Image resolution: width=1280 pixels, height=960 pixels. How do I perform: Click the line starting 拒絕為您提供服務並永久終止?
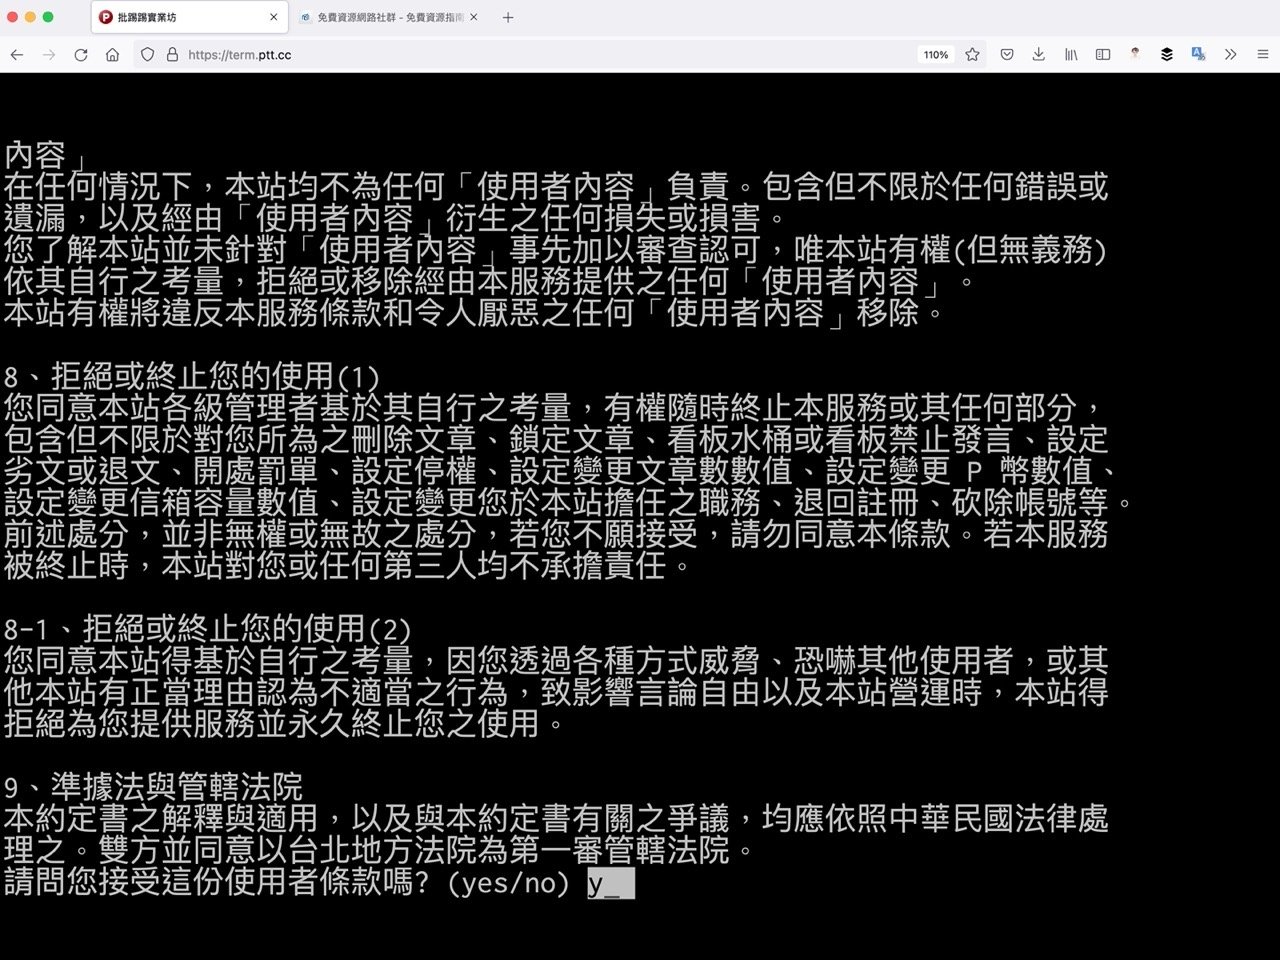click(286, 724)
